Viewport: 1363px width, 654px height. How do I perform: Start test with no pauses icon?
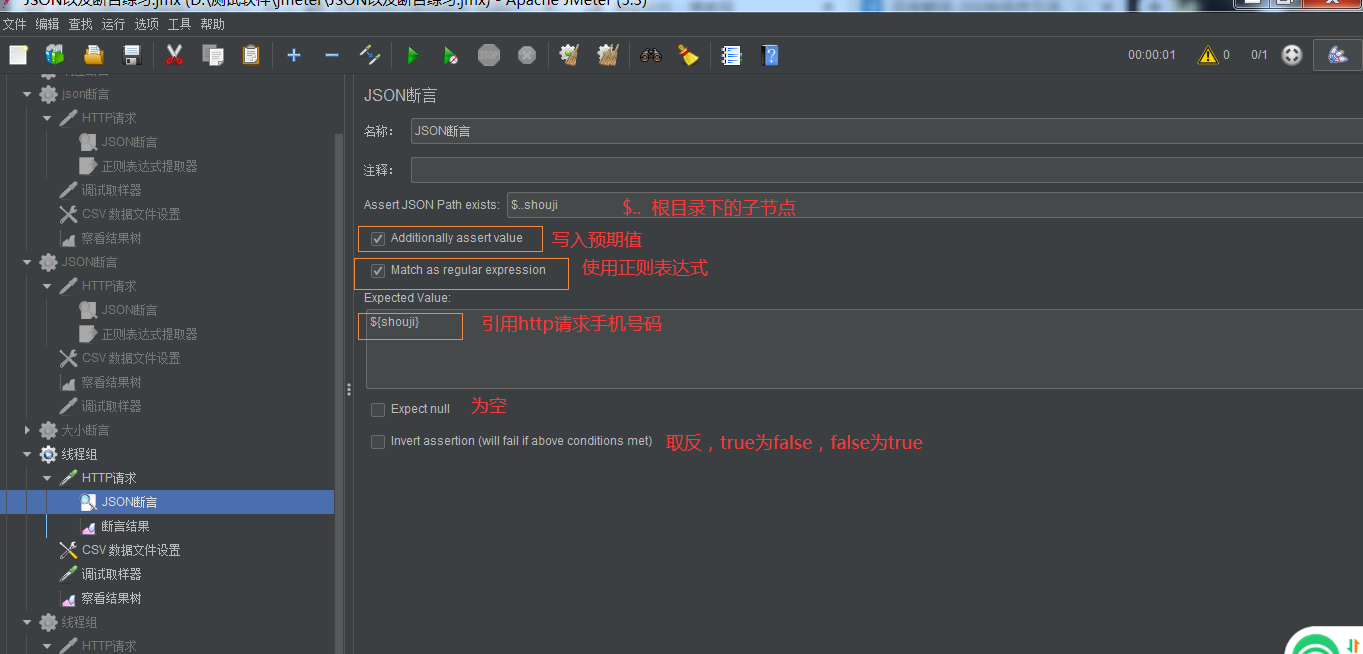(451, 55)
